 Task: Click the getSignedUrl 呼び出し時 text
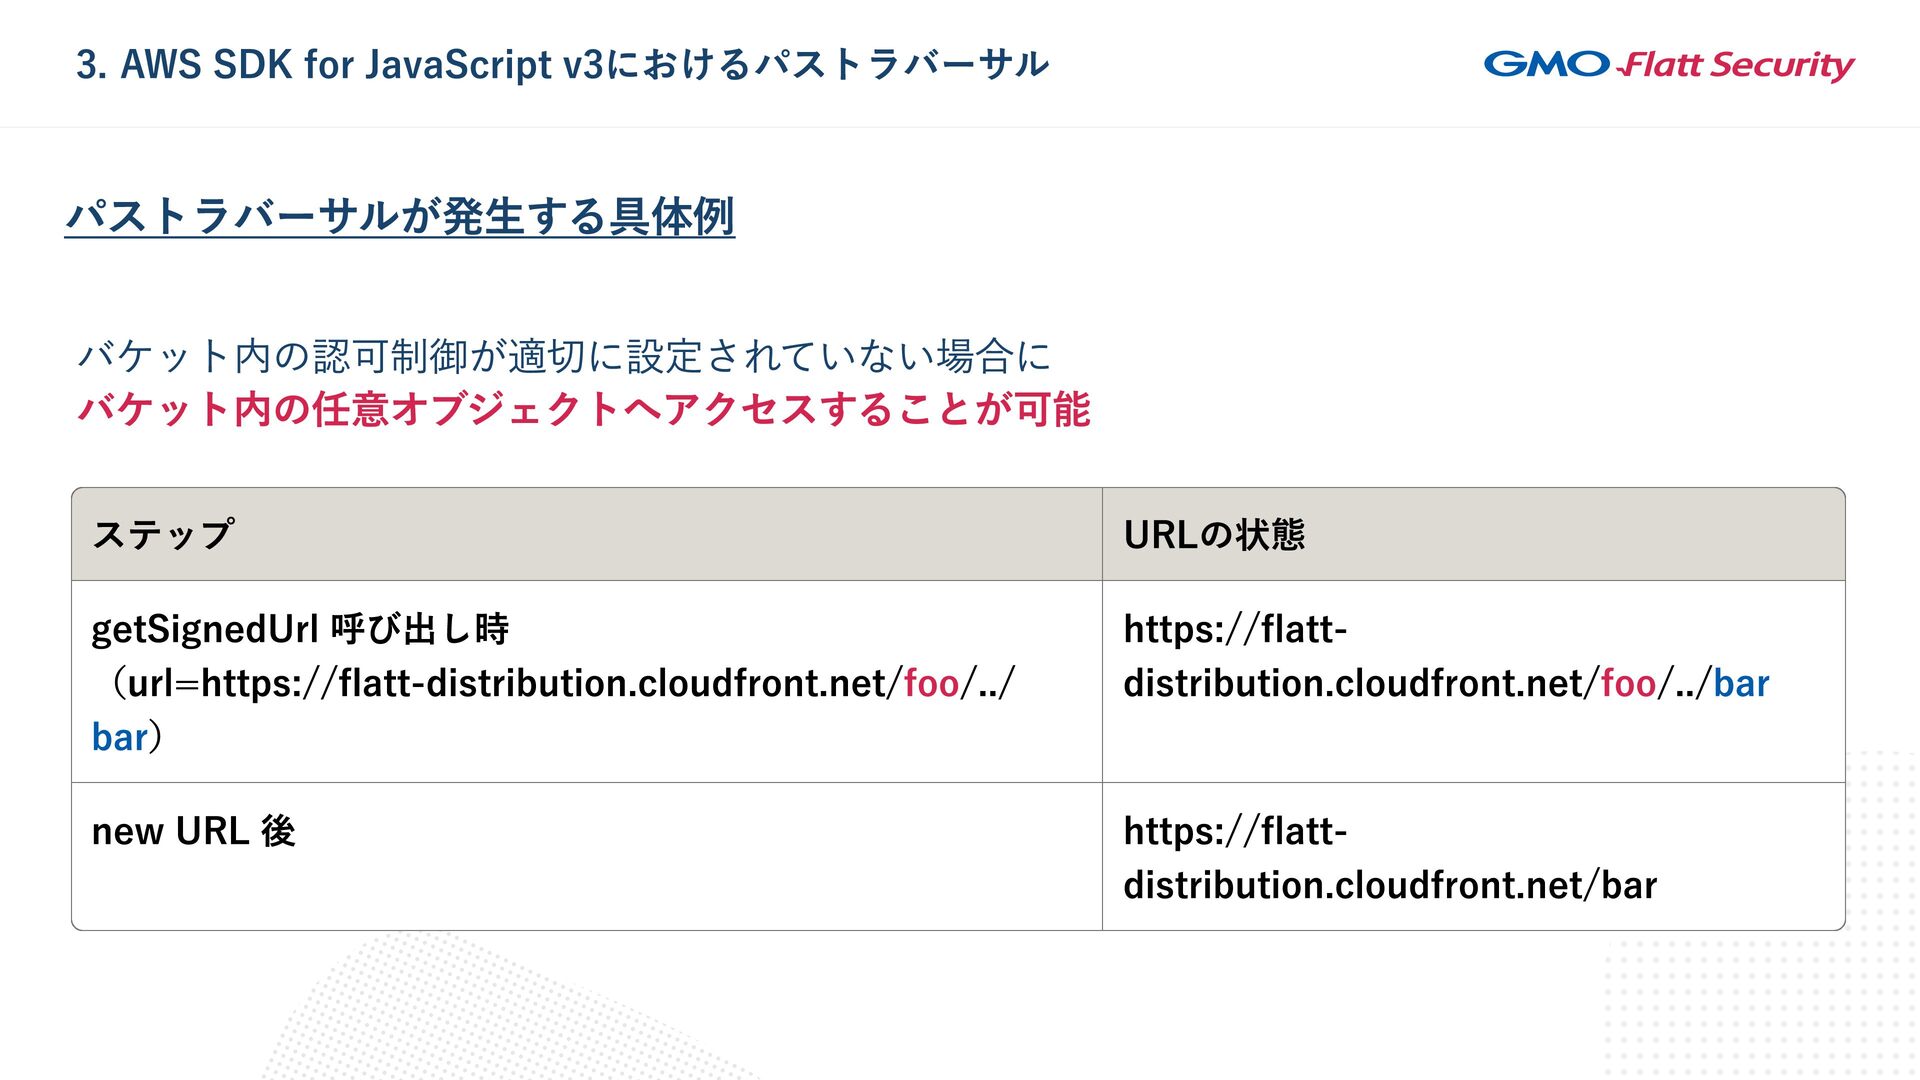click(300, 630)
